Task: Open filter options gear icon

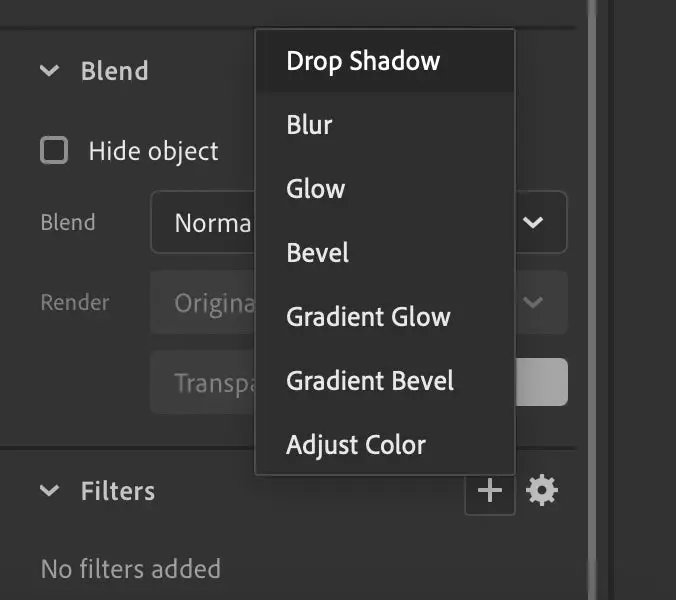Action: 542,491
